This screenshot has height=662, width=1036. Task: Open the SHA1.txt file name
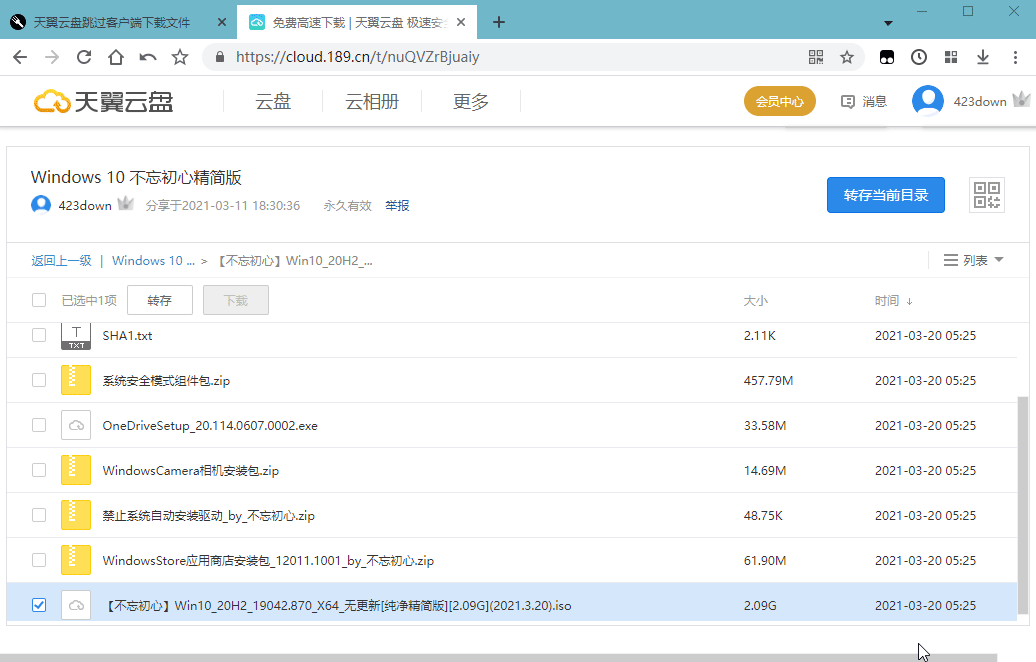pos(128,336)
